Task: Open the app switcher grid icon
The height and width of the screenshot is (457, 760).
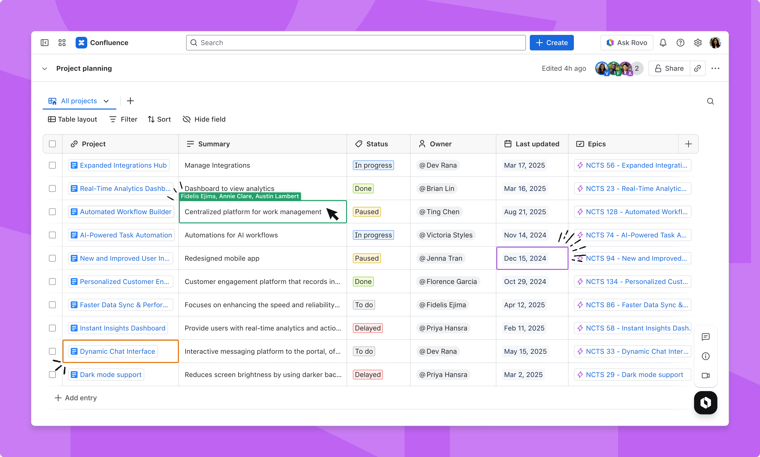Action: (x=62, y=43)
